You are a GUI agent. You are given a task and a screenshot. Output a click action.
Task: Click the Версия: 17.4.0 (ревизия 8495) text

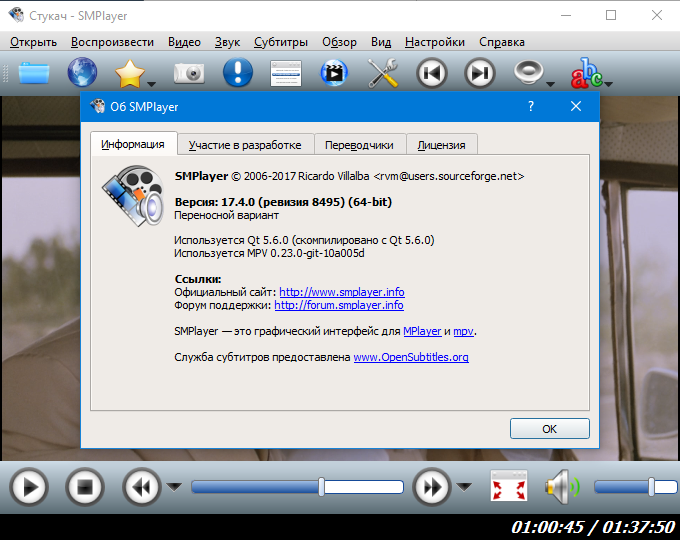pos(283,202)
